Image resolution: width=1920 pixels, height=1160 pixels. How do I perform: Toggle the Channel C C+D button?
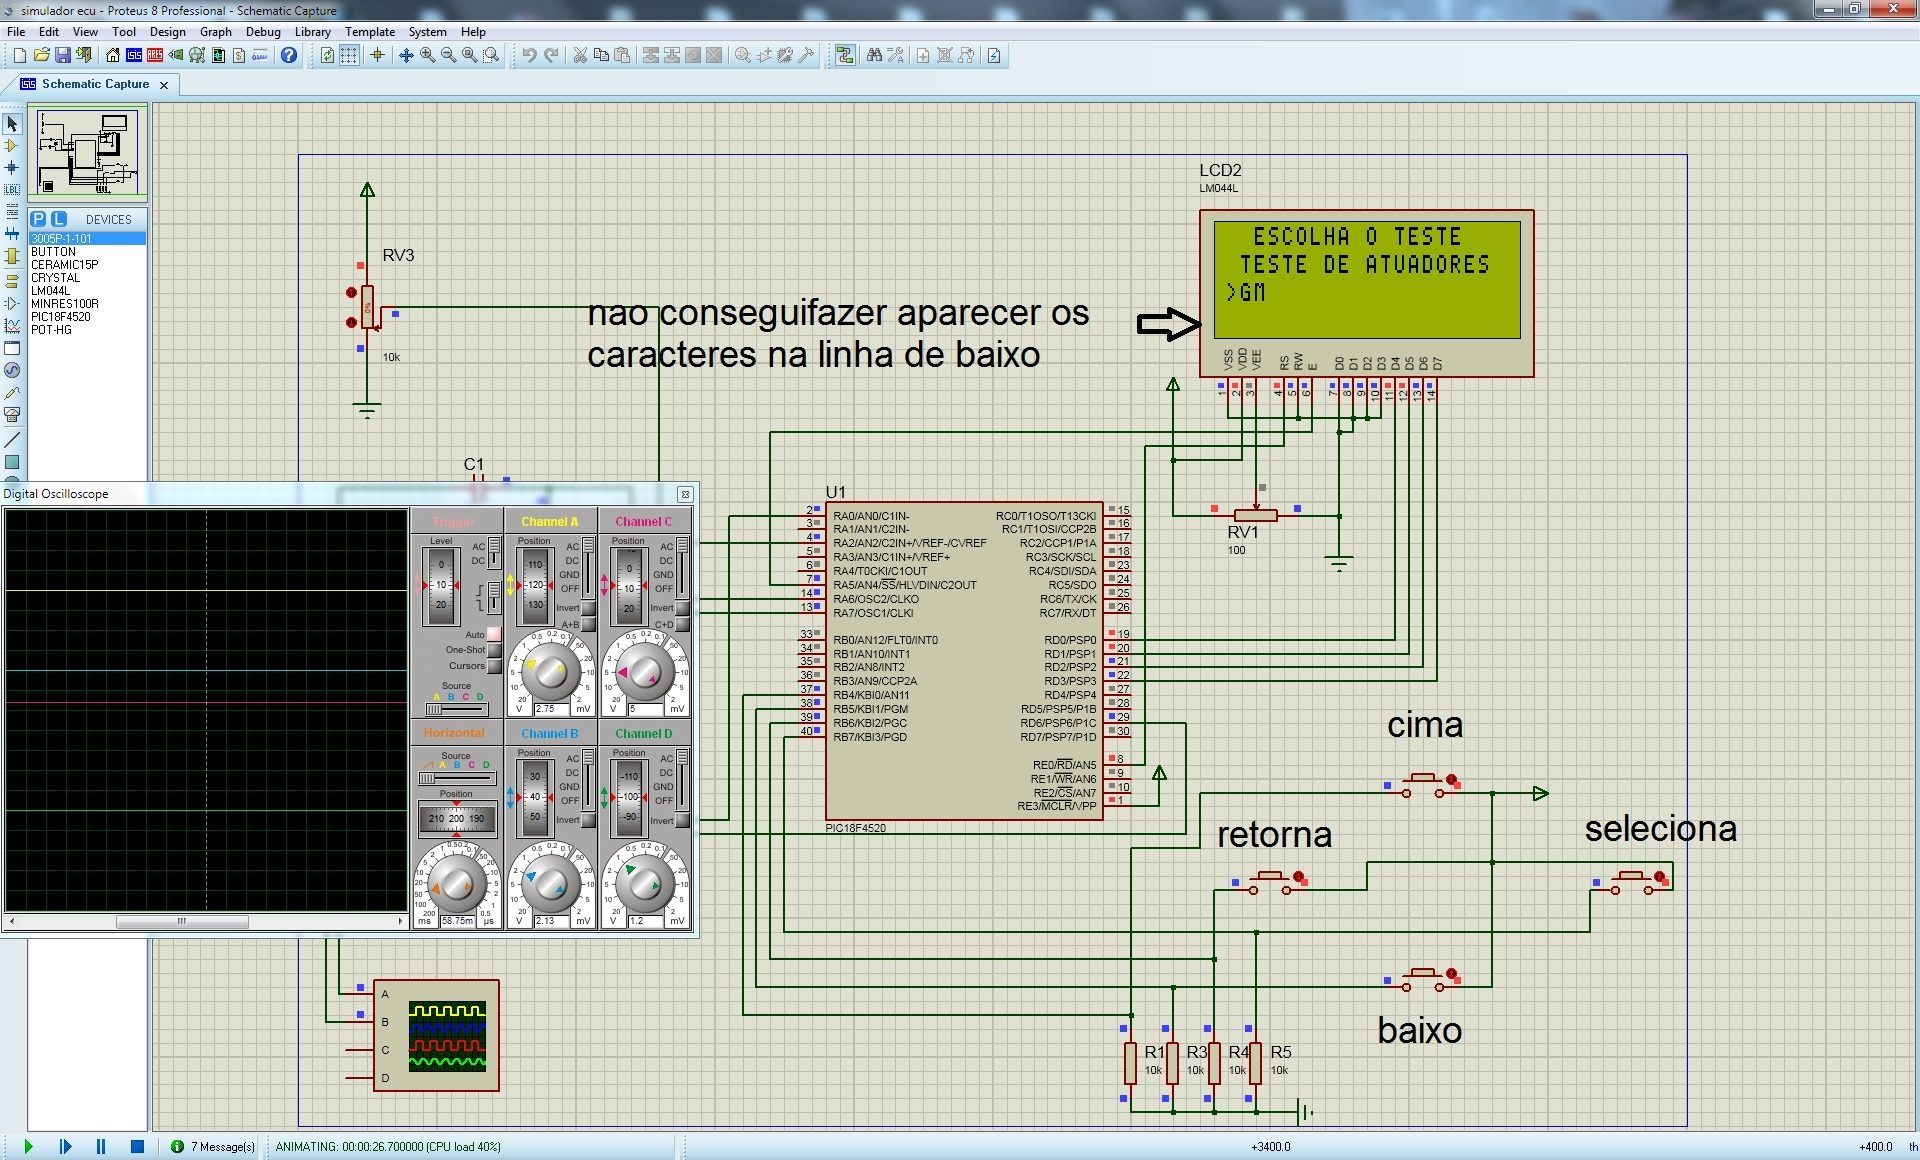coord(682,624)
